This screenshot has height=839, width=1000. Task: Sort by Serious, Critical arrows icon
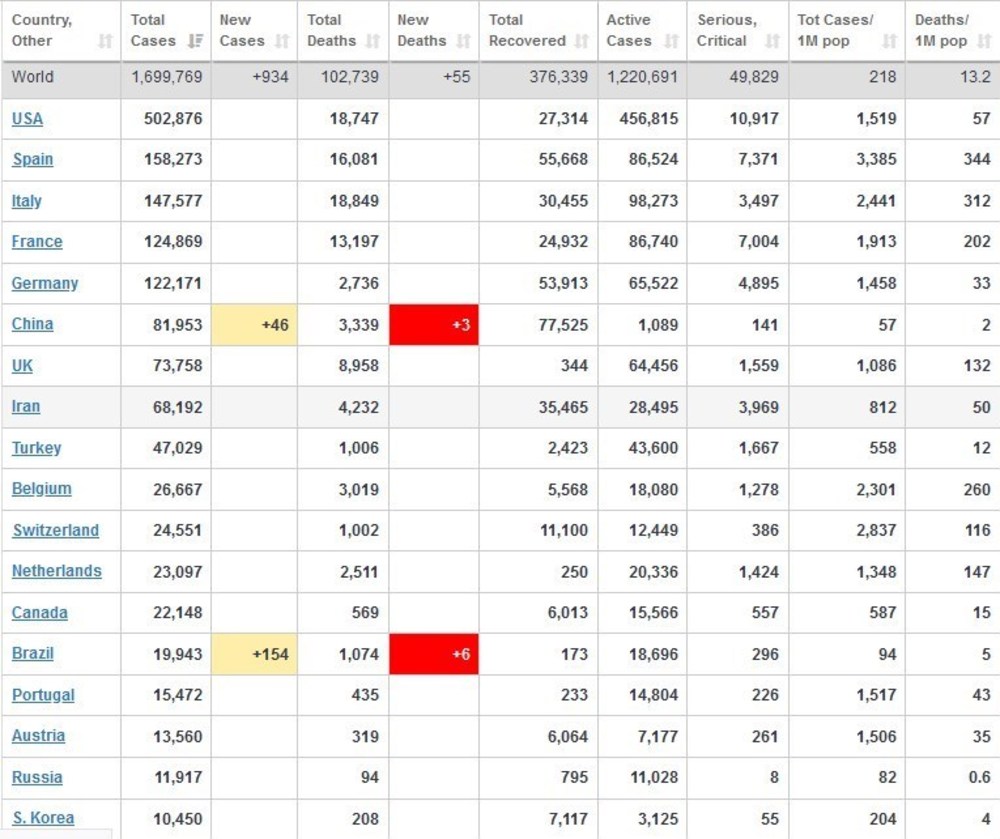(772, 41)
